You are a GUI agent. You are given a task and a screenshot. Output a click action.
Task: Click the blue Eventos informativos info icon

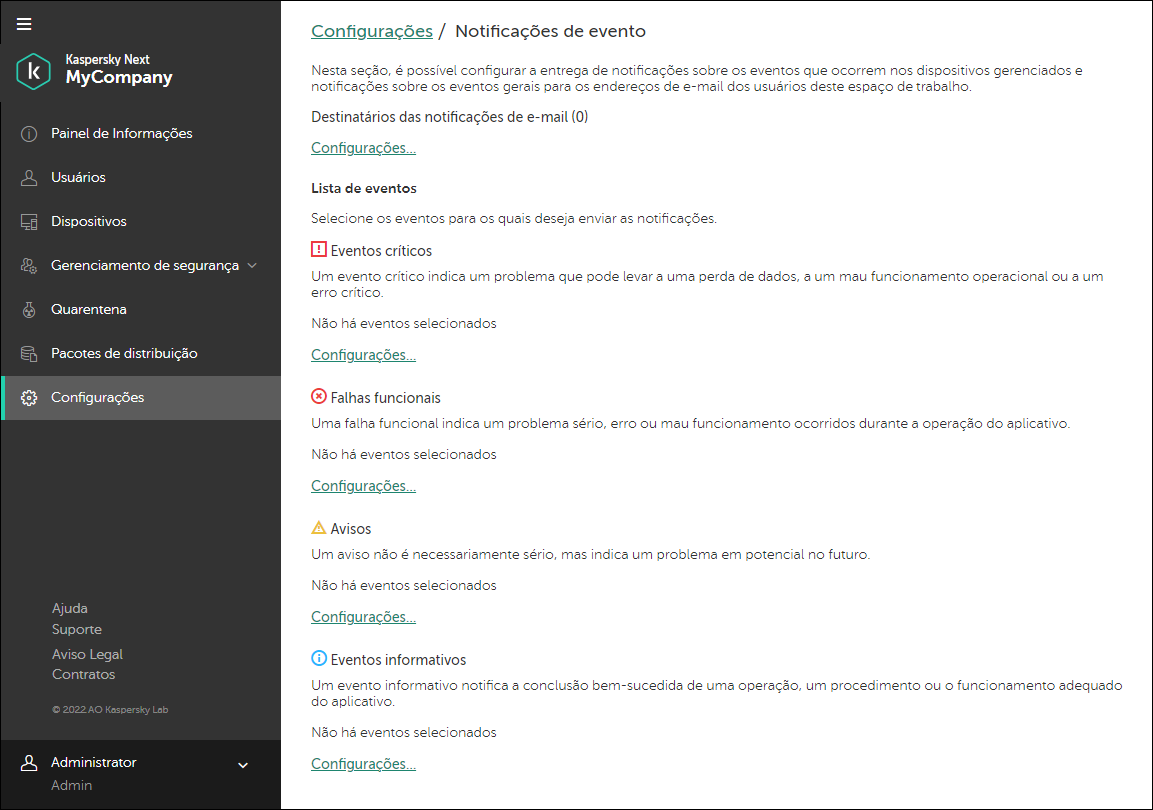[x=318, y=658]
